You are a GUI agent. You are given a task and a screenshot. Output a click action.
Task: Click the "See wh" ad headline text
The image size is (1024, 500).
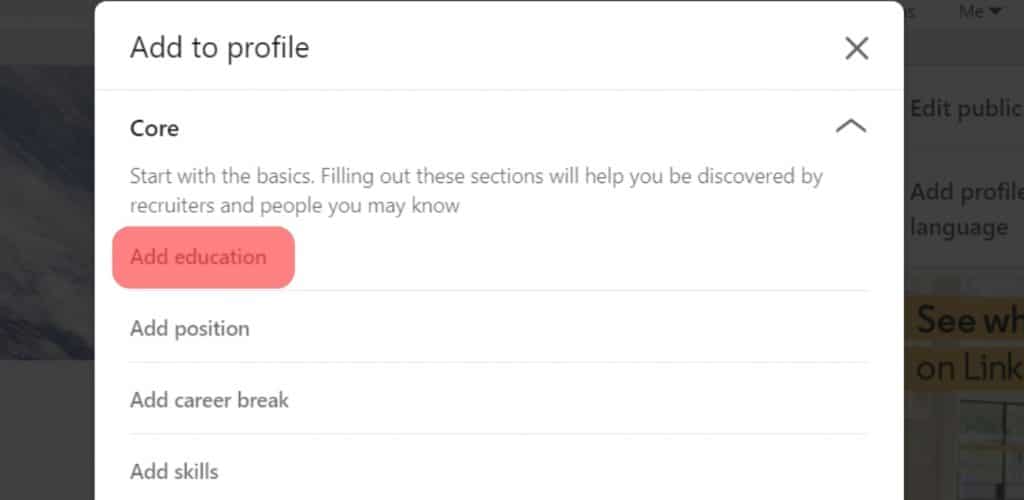(969, 320)
